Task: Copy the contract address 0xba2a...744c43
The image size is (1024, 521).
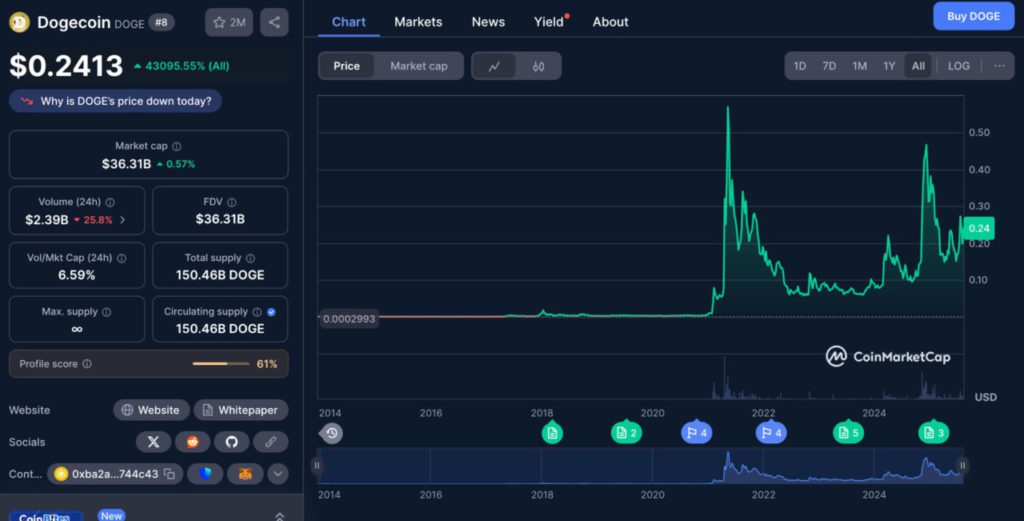Action: (x=170, y=474)
